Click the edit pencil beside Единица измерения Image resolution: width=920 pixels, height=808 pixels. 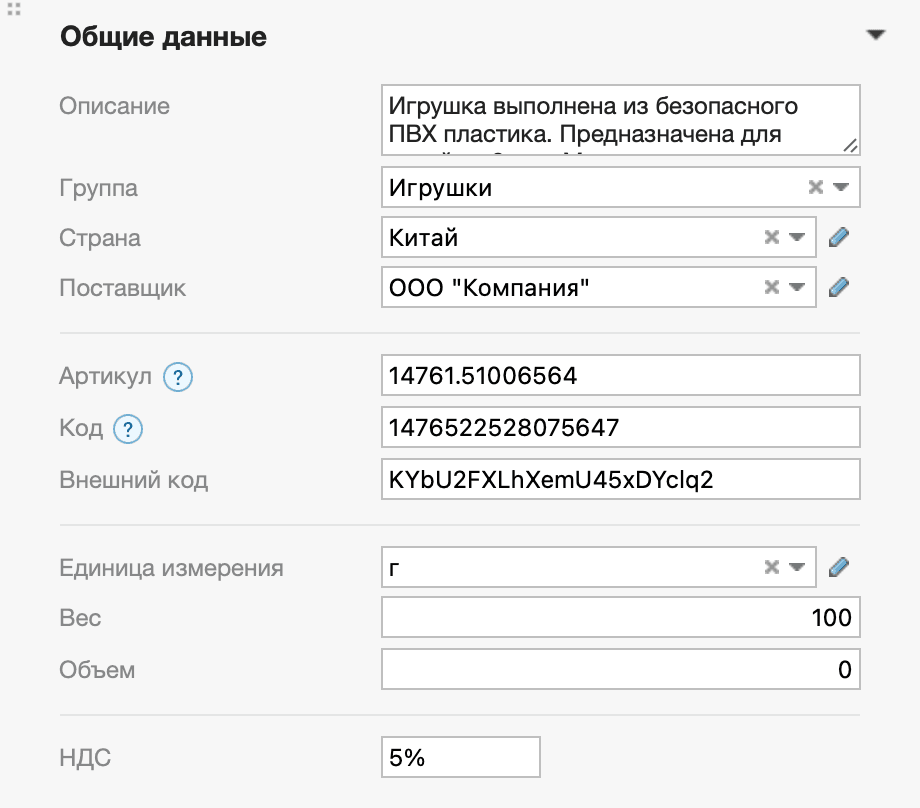(x=839, y=567)
